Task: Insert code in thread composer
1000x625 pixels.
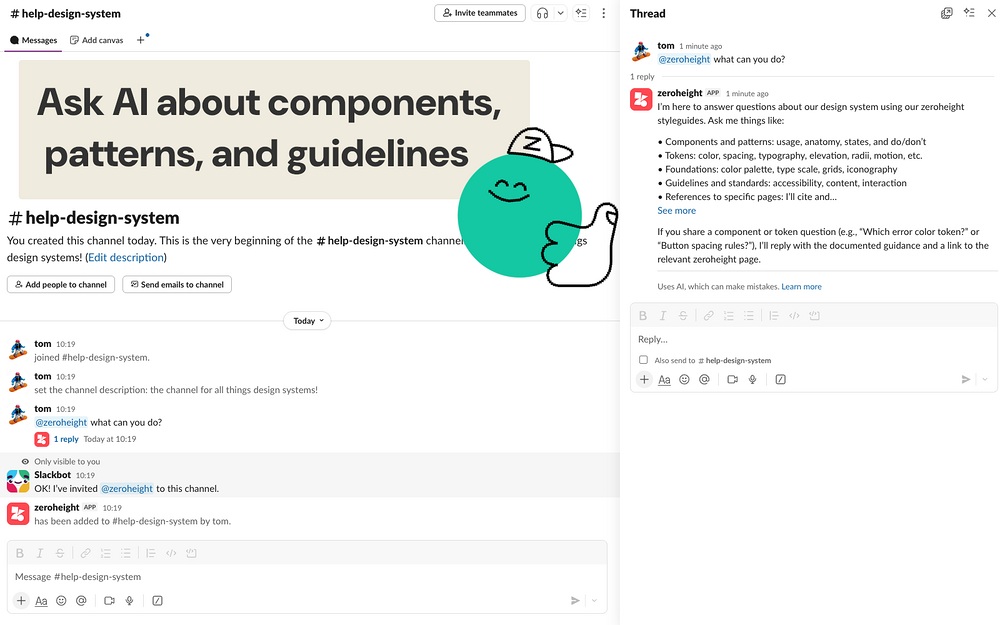Action: [x=794, y=316]
